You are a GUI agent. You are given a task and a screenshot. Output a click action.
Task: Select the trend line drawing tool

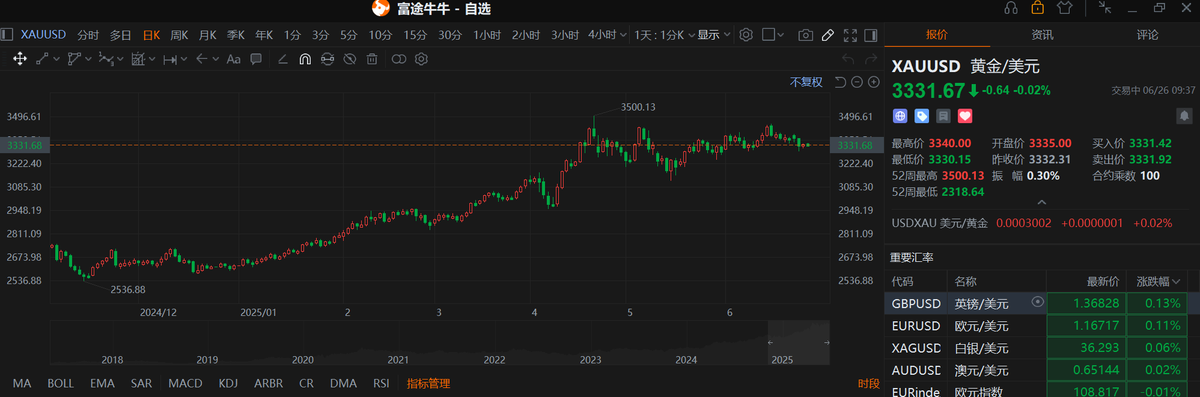[x=42, y=59]
